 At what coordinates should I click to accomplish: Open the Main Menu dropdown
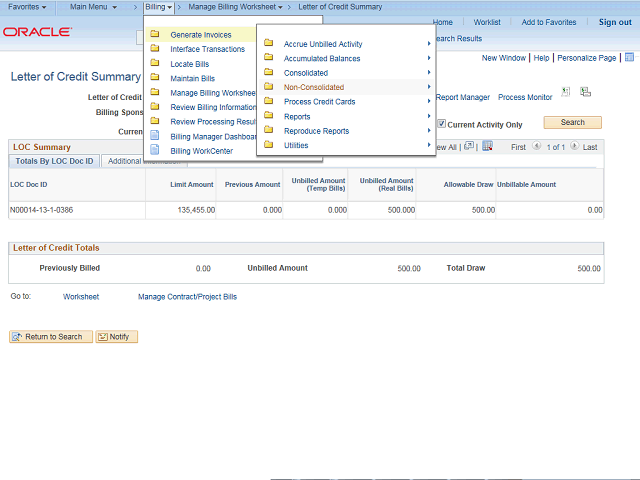93,7
